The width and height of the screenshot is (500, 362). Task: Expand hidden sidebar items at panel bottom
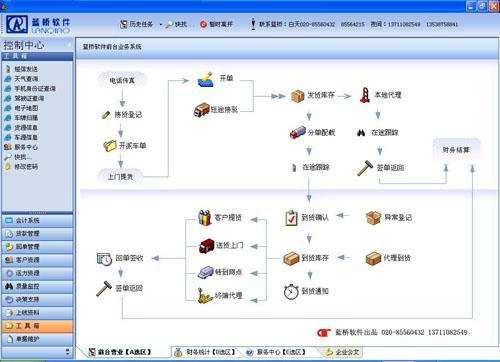tap(68, 352)
